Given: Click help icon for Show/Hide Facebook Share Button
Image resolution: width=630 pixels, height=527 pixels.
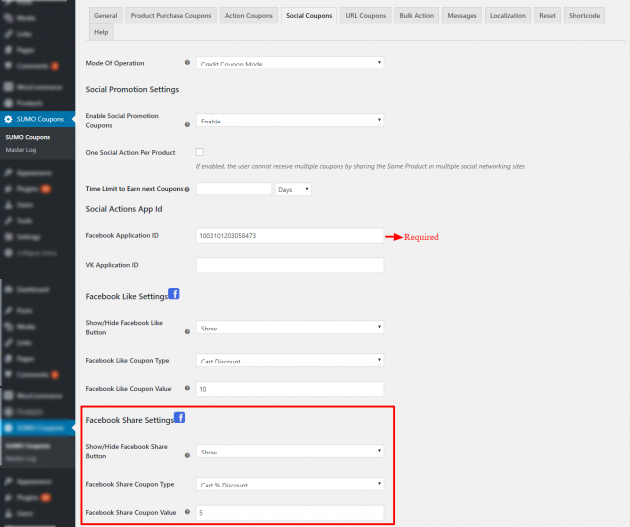Looking at the screenshot, I should 187,456.
